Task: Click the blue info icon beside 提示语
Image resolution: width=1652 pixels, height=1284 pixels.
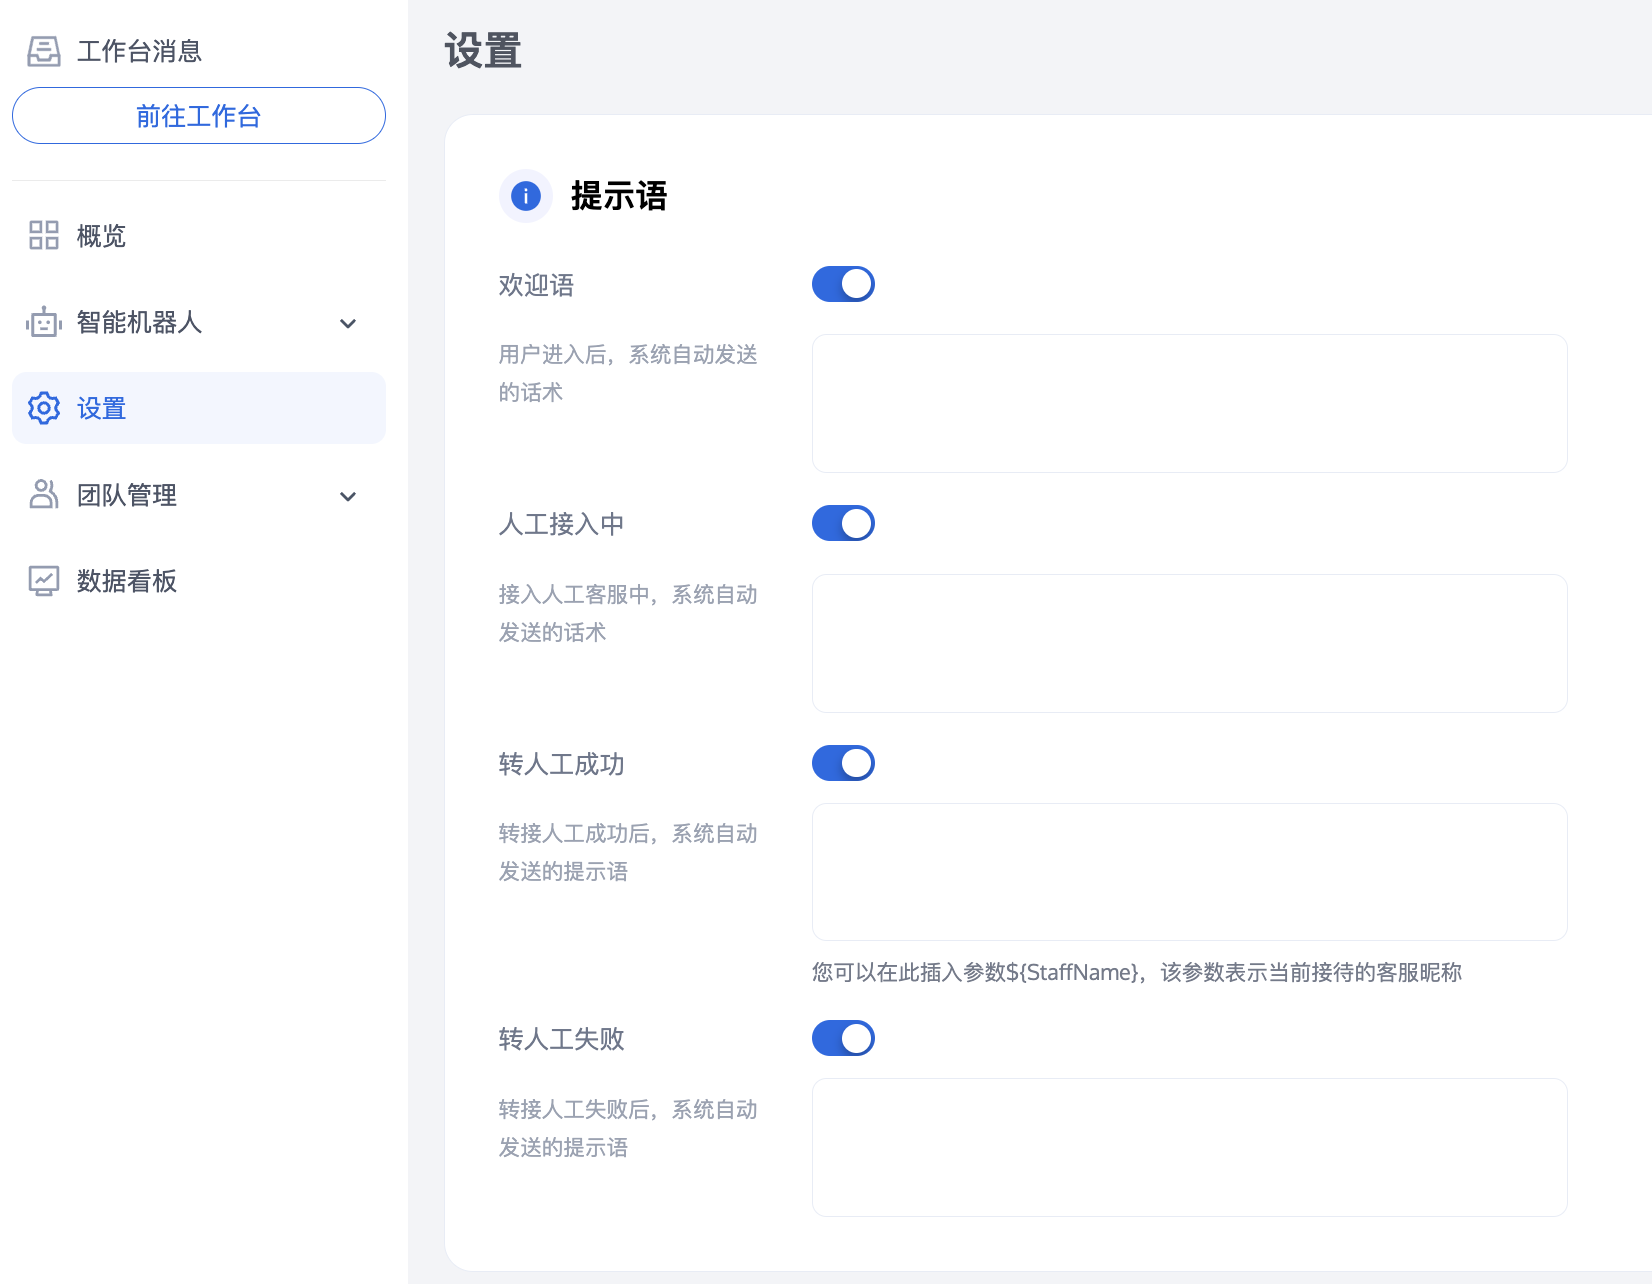Action: (526, 196)
